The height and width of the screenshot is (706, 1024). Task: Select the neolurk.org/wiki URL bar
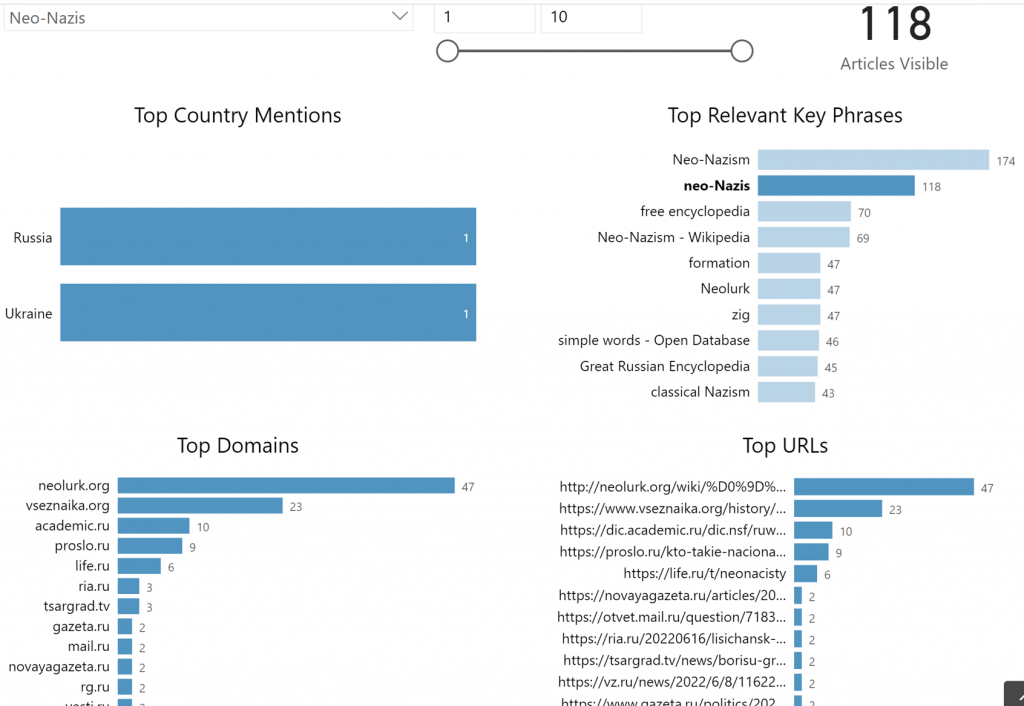tap(884, 487)
